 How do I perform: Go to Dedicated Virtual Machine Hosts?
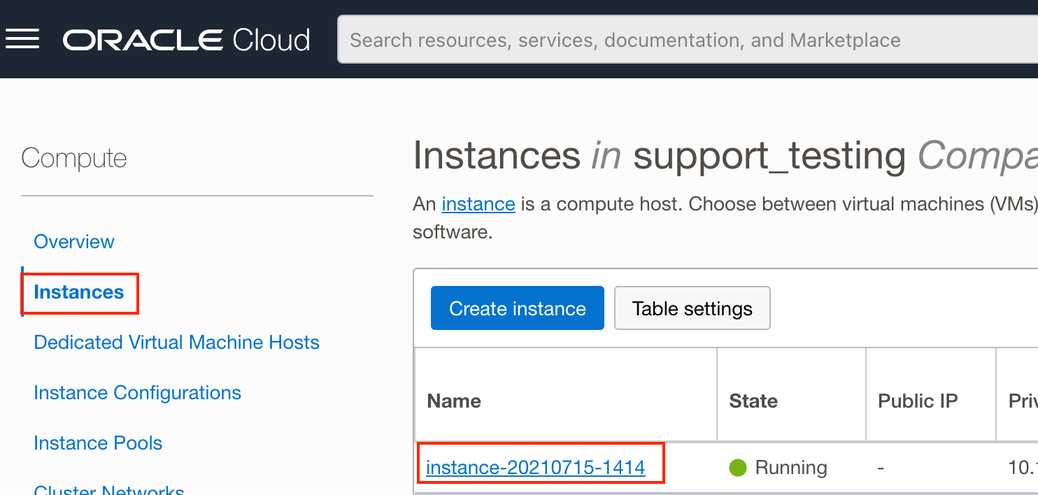click(176, 342)
